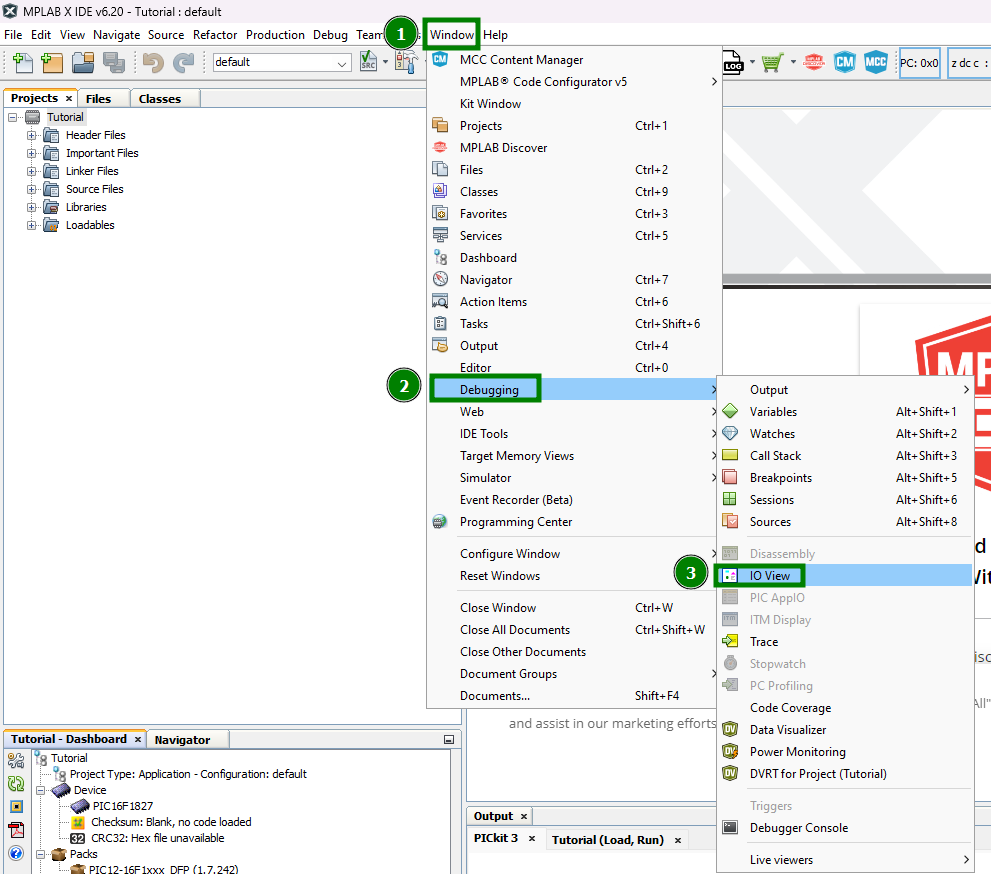Minimize the Dashboard panel group
The width and height of the screenshot is (991, 874).
point(449,739)
